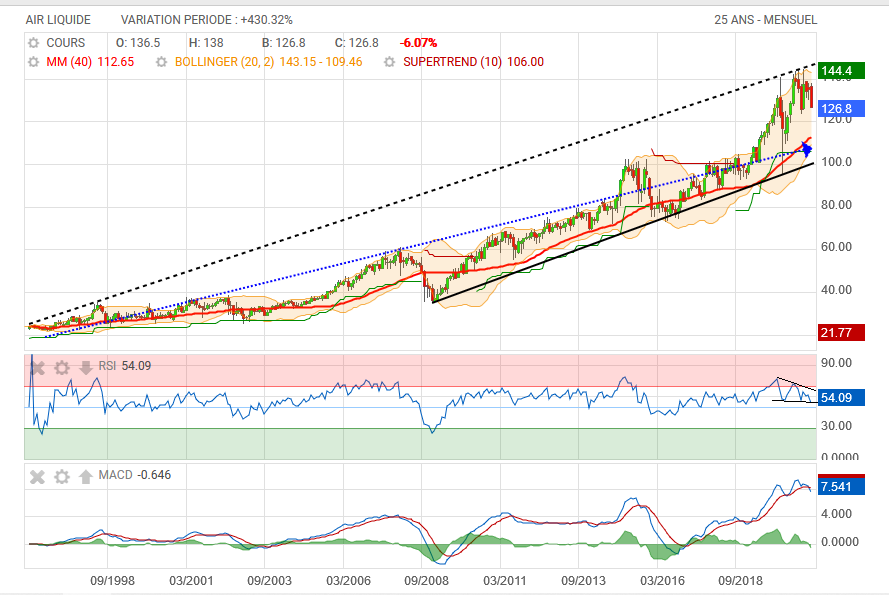
Task: Click the blue 126.8 price tag
Action: [x=841, y=109]
